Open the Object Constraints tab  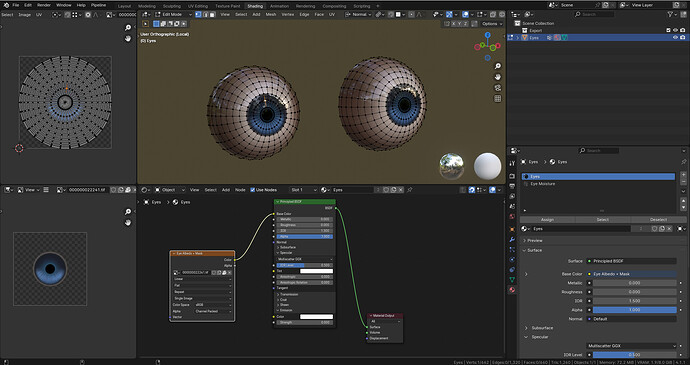(x=512, y=269)
